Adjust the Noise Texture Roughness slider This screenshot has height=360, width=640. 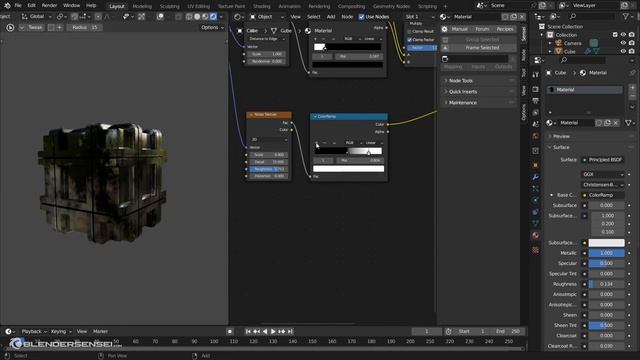click(269, 169)
